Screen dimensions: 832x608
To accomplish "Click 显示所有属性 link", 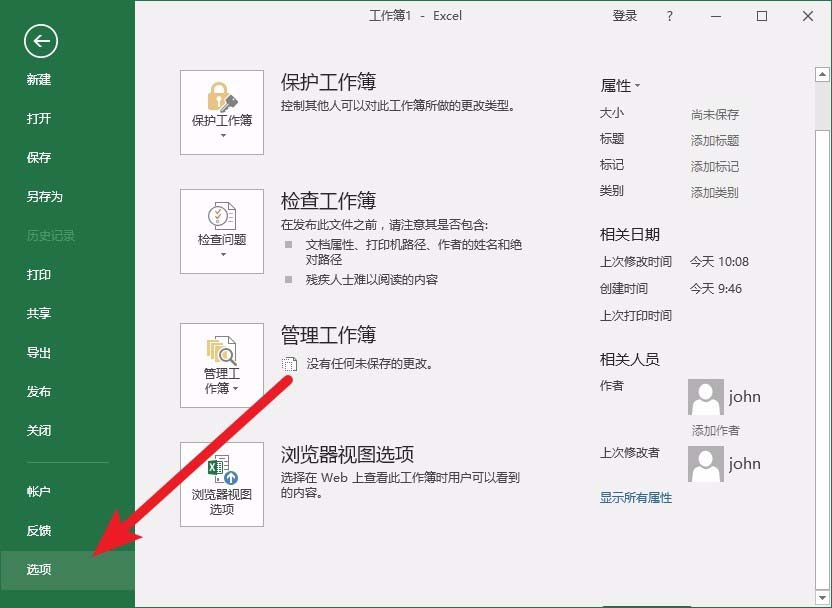I will (636, 498).
